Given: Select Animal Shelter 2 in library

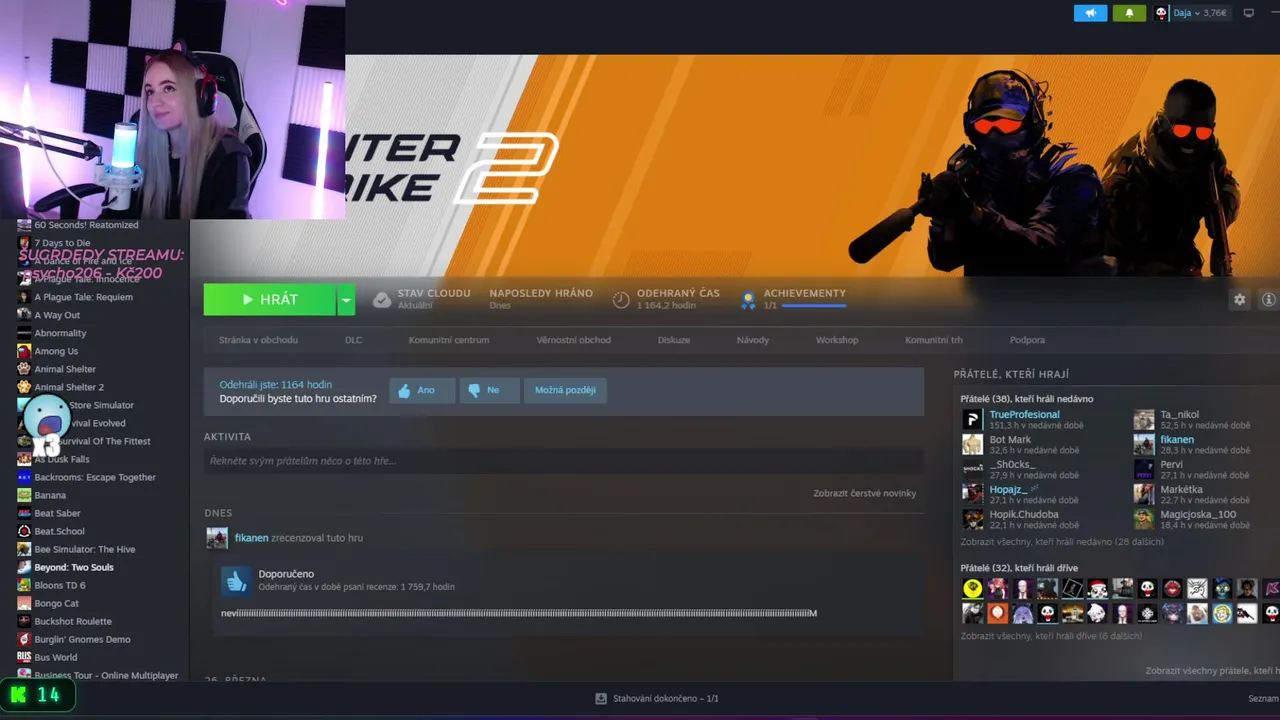Looking at the screenshot, I should (x=69, y=387).
